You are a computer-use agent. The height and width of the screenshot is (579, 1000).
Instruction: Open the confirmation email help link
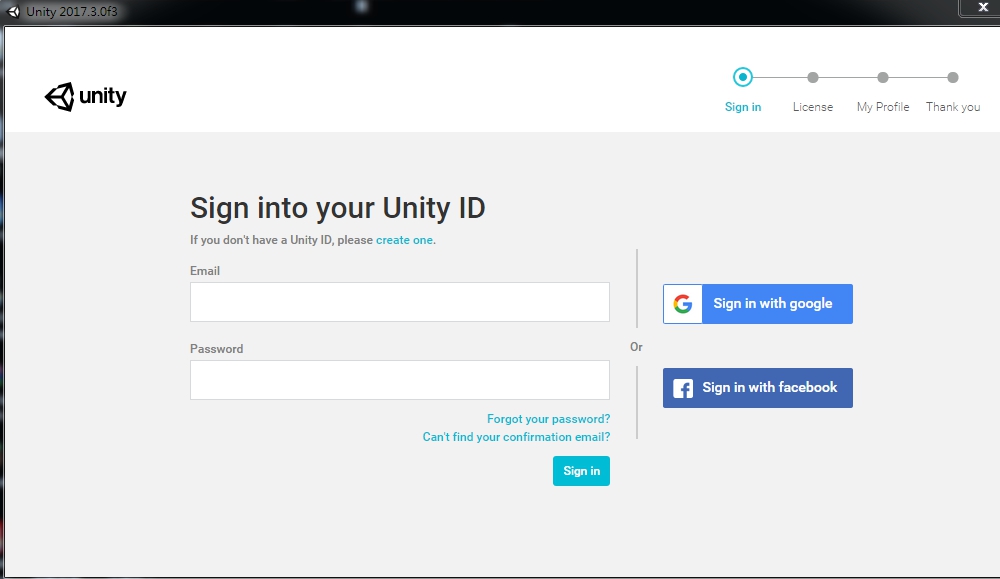[x=516, y=437]
